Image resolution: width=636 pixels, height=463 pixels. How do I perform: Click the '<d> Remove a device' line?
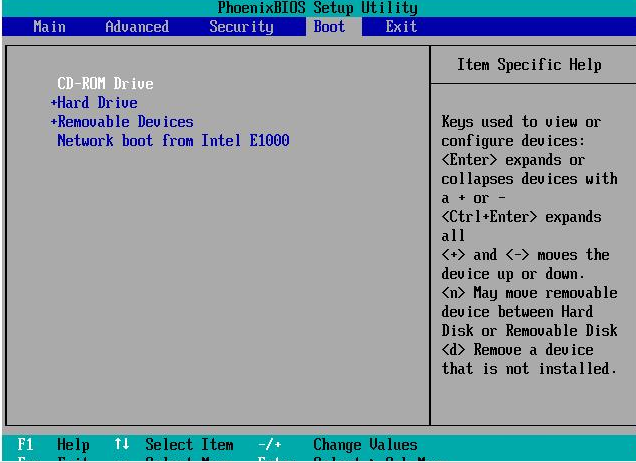(518, 350)
